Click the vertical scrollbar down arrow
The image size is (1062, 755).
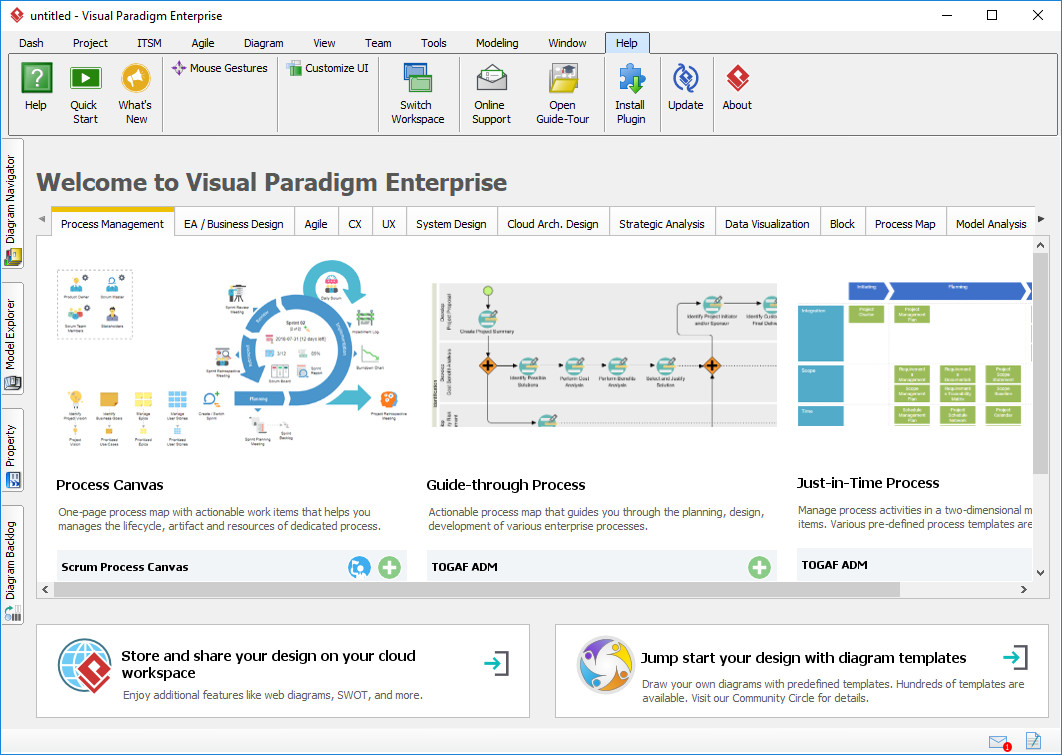pos(1041,573)
